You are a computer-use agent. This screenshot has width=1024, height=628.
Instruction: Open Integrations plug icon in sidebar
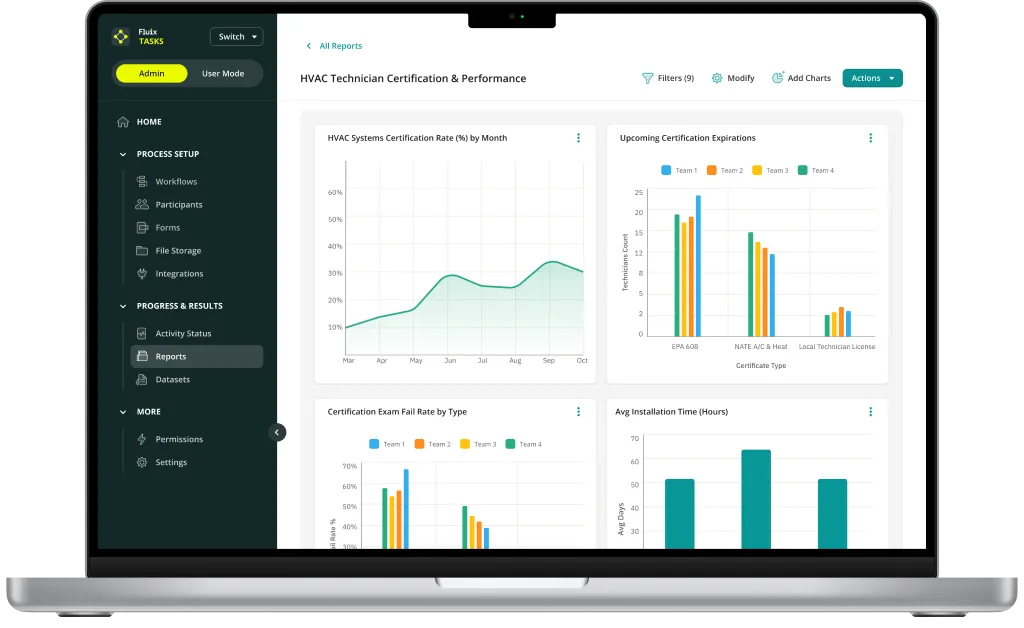coord(142,274)
